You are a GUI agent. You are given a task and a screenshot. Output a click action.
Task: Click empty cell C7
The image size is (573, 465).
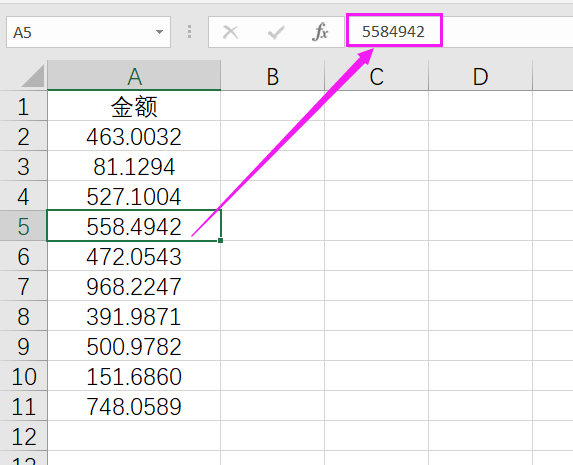coord(376,286)
